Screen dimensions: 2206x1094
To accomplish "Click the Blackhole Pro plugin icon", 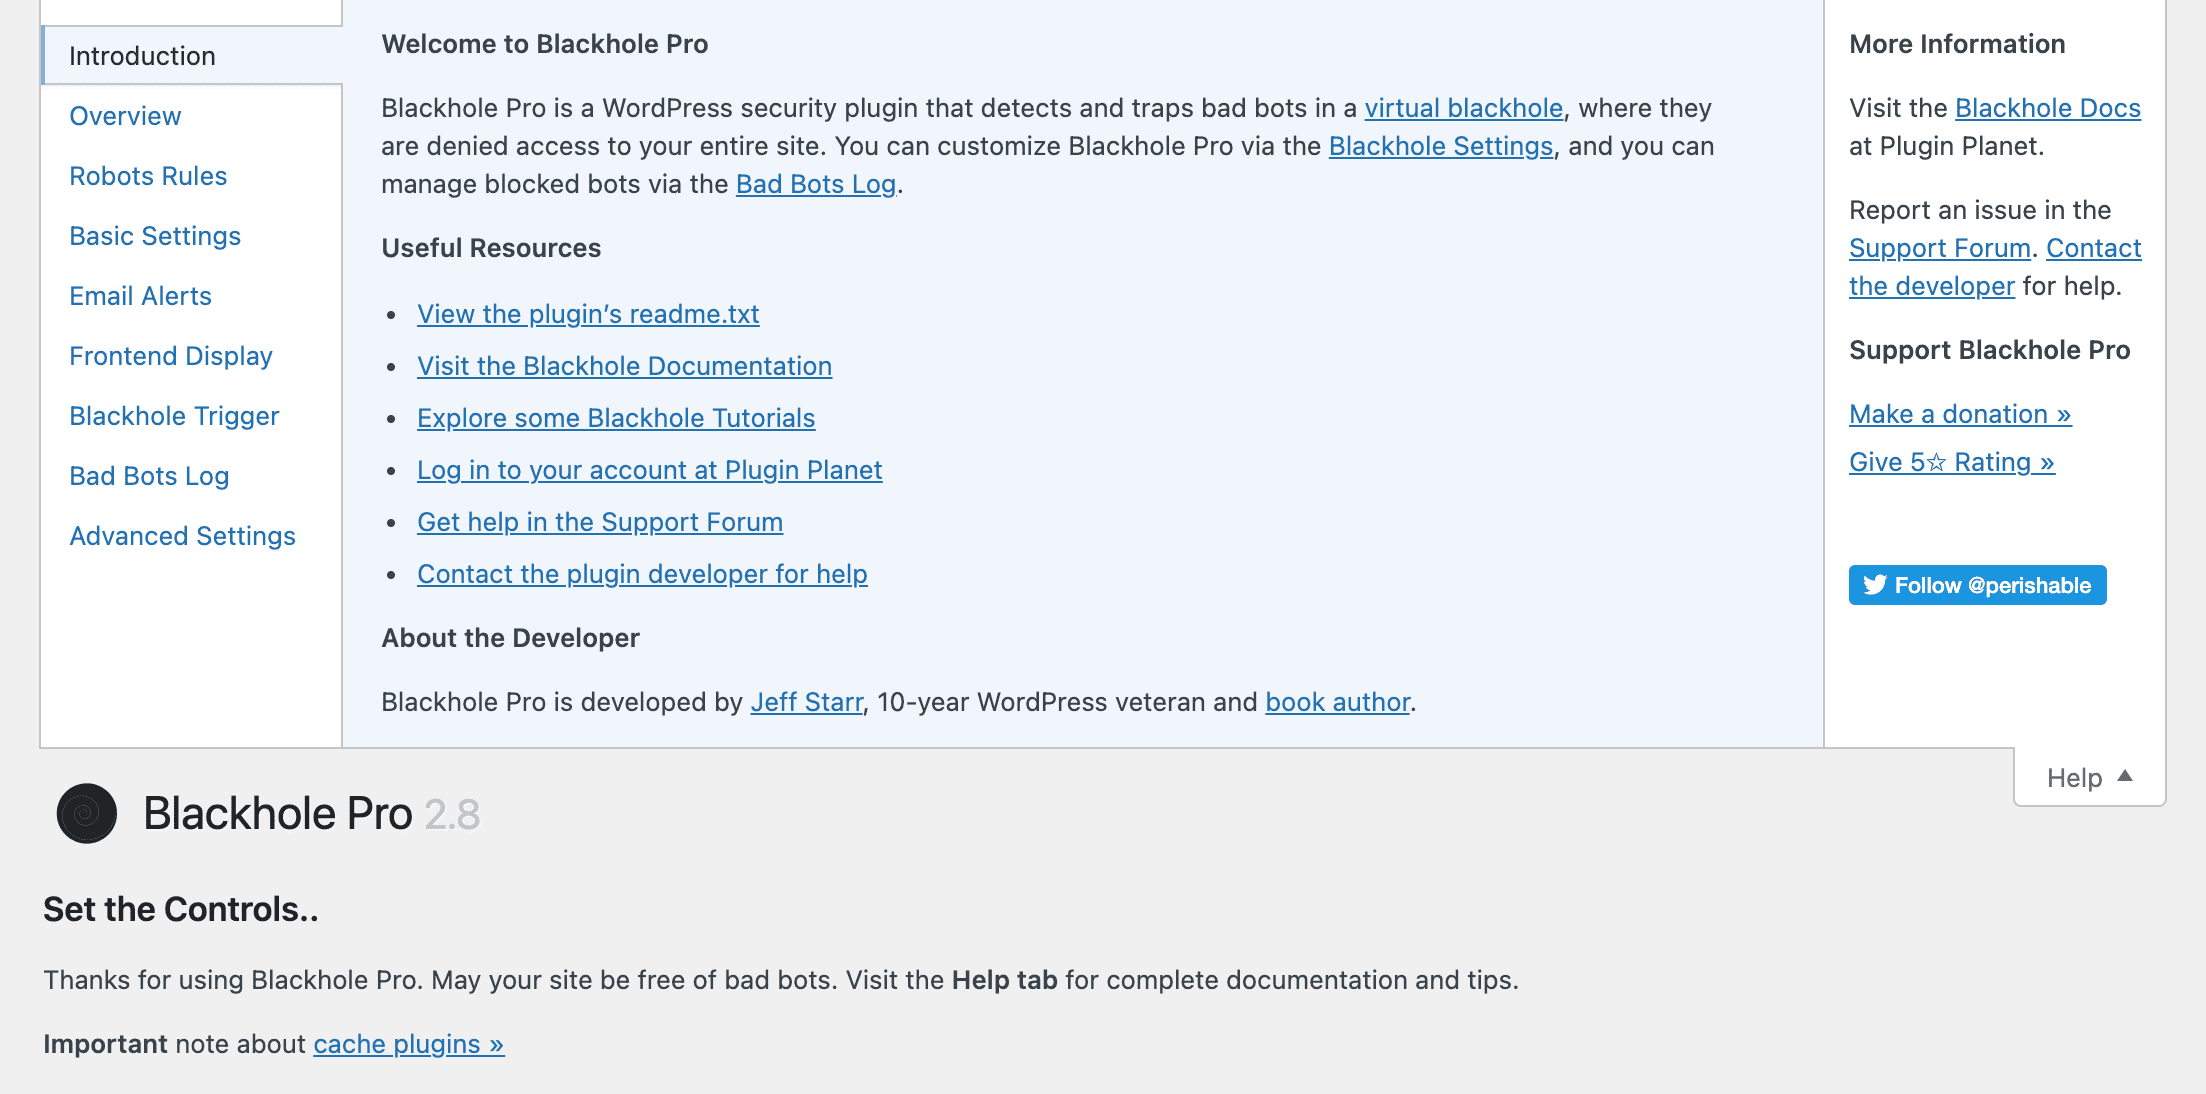I will pos(86,814).
